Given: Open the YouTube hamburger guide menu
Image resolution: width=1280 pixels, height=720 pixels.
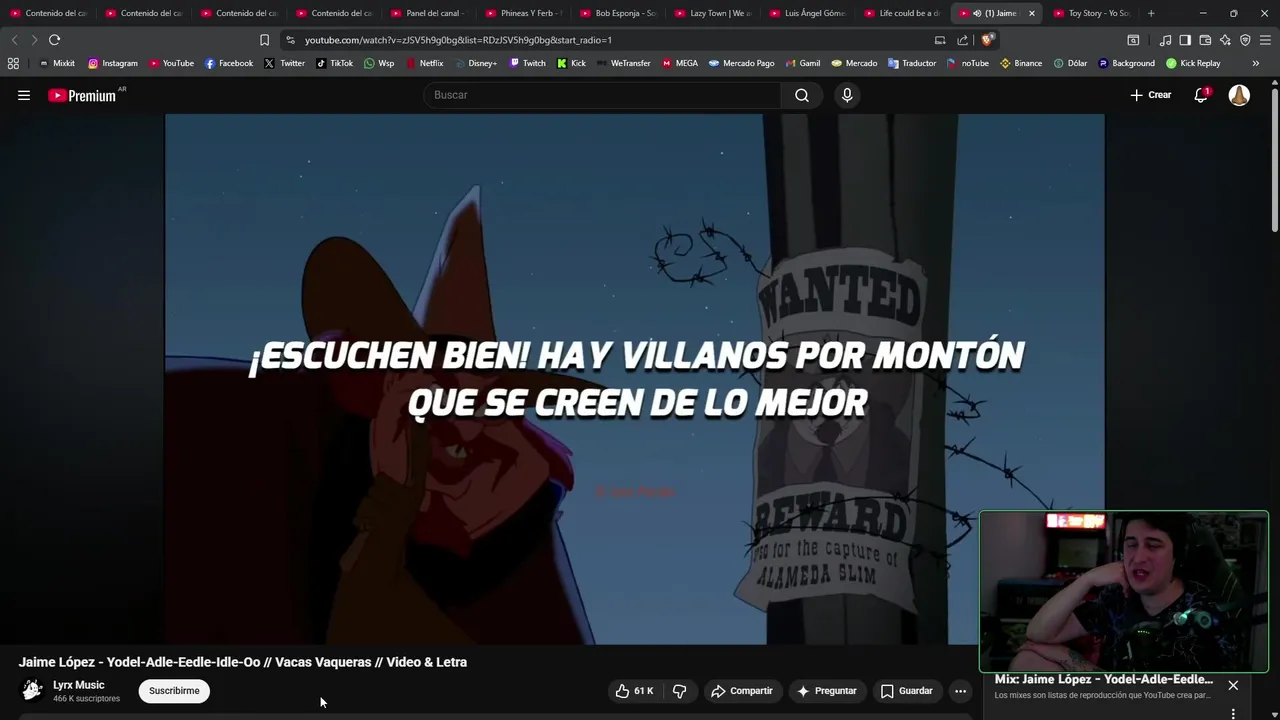Looking at the screenshot, I should pos(24,95).
